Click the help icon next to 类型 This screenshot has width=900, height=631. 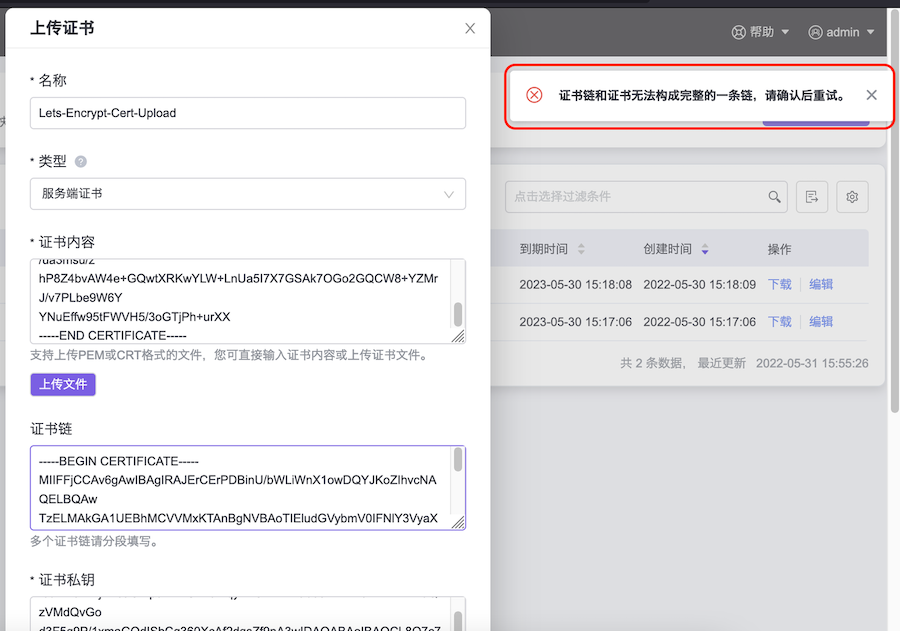click(x=81, y=161)
